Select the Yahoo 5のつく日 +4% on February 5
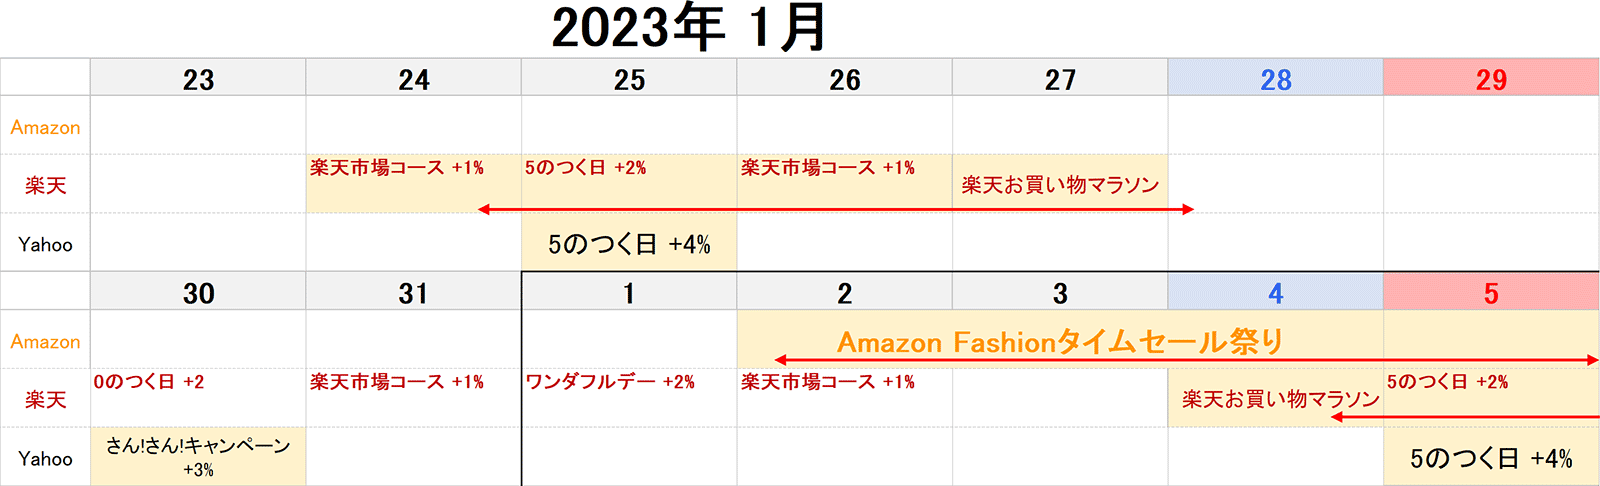This screenshot has height=486, width=1600. click(x=1491, y=457)
